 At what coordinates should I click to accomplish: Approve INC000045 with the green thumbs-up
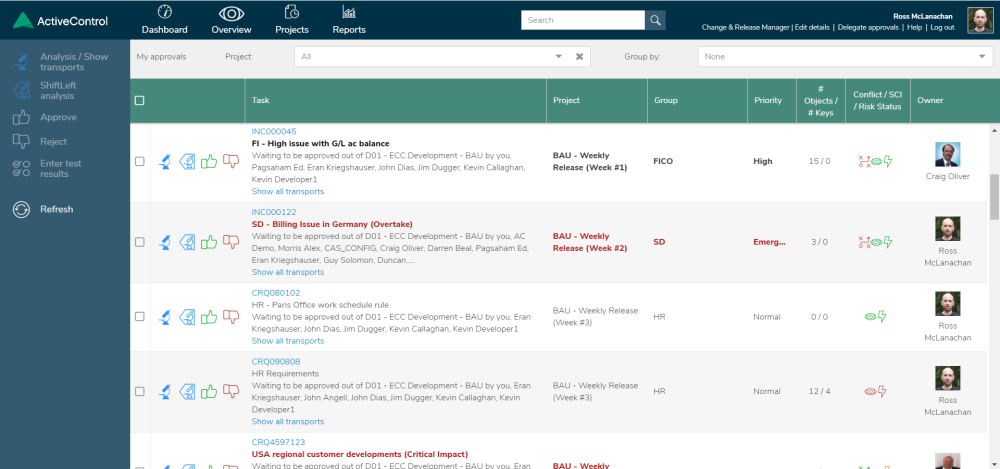tap(209, 161)
